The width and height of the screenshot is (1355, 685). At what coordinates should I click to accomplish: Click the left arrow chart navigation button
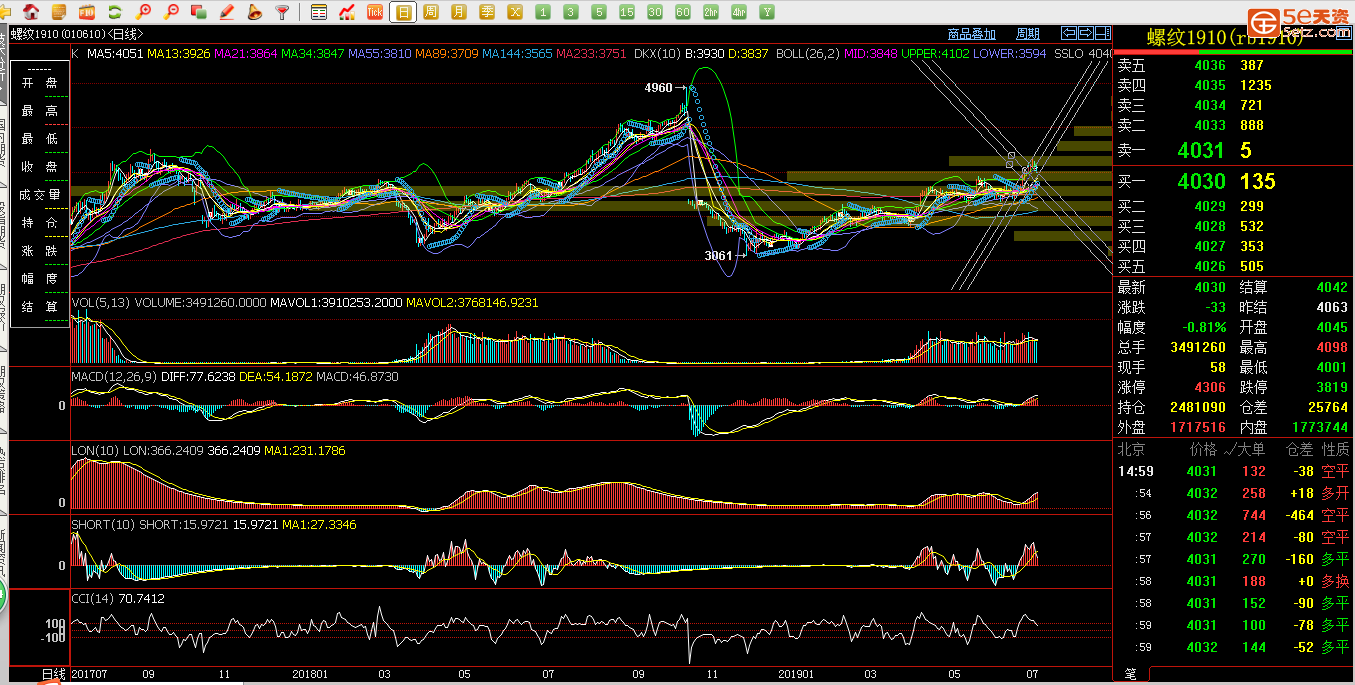coord(1070,33)
